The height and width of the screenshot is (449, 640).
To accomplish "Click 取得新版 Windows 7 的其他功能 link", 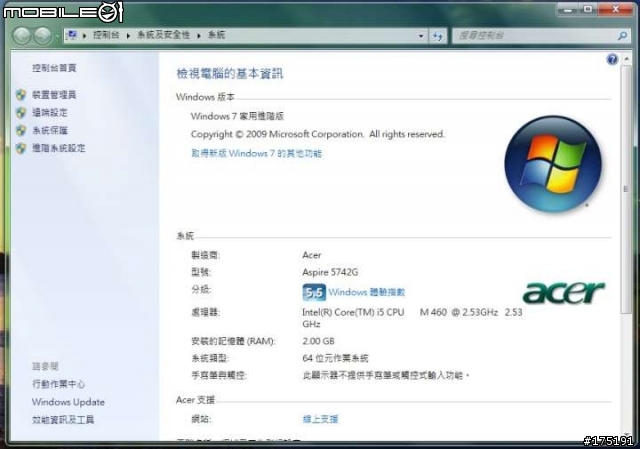I will tap(256, 153).
